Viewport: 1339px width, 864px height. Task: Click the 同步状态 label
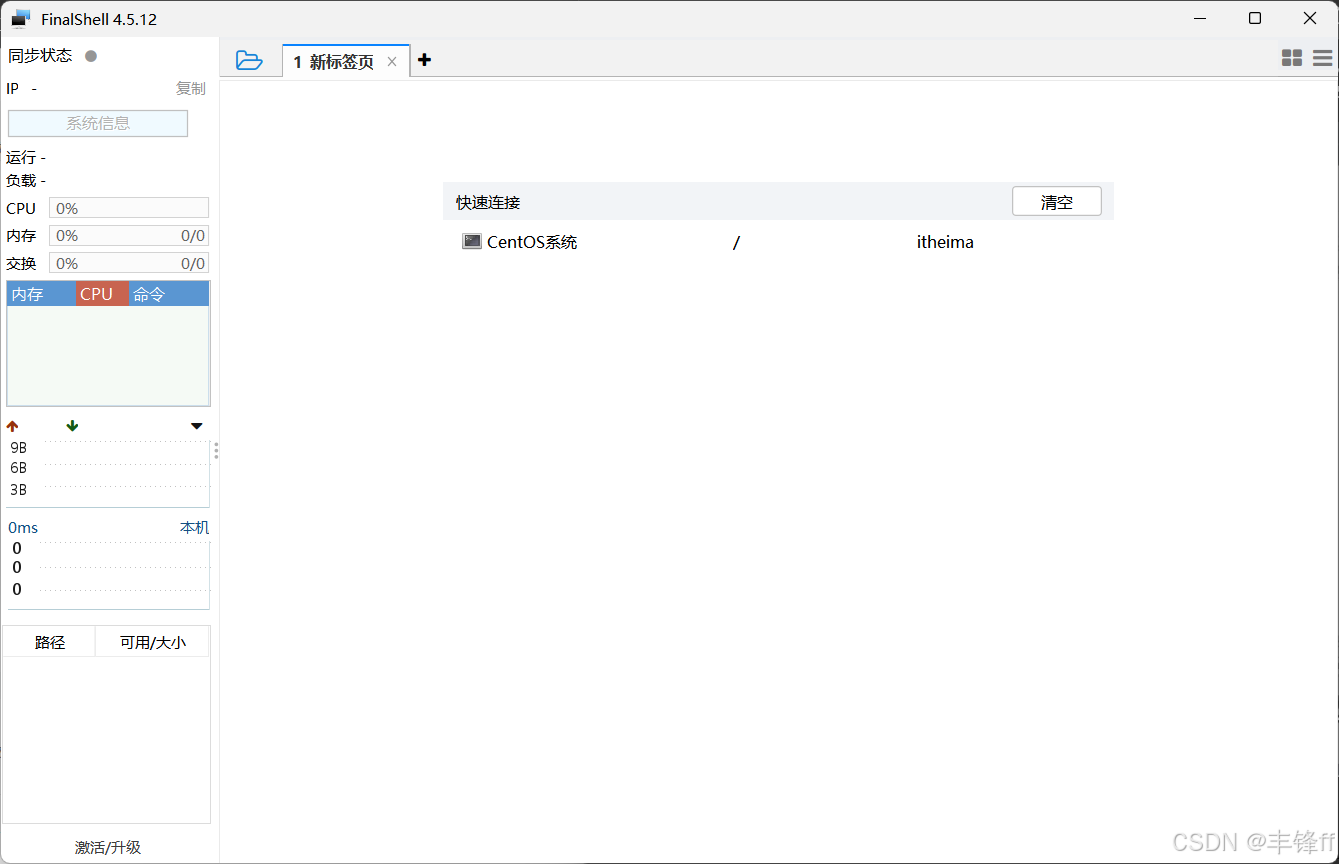pyautogui.click(x=40, y=56)
